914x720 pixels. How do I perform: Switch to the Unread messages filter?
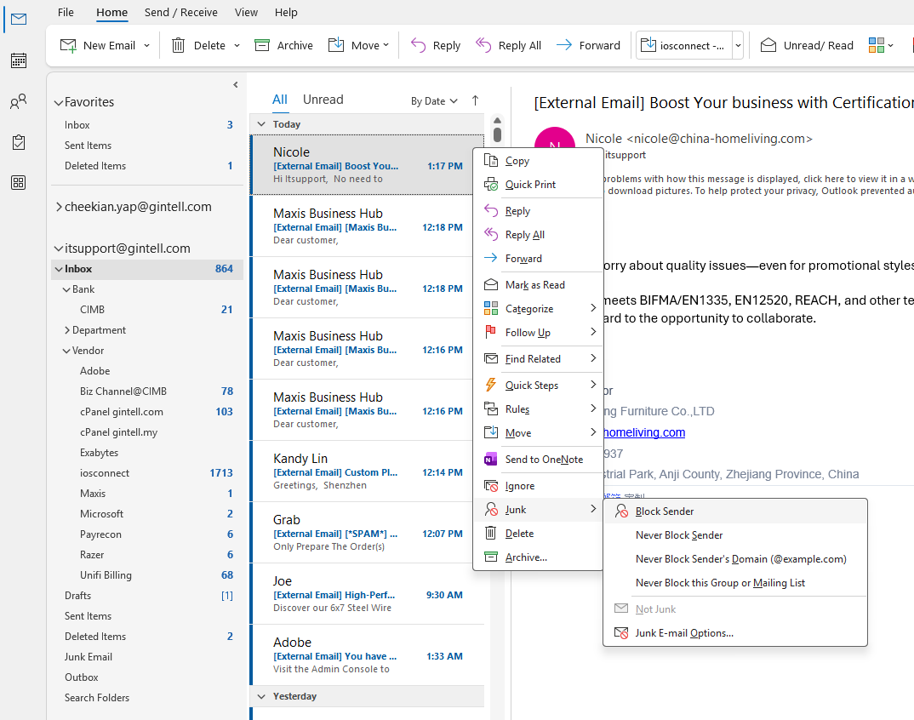pos(323,99)
